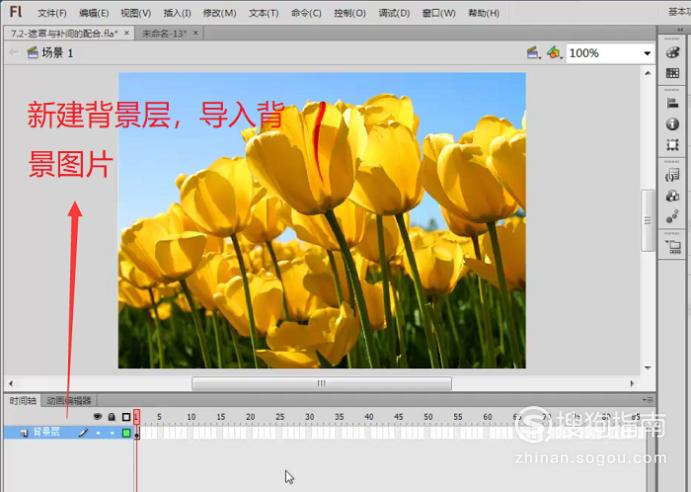Open the 编辑(E) menu
691x492 pixels.
click(94, 13)
